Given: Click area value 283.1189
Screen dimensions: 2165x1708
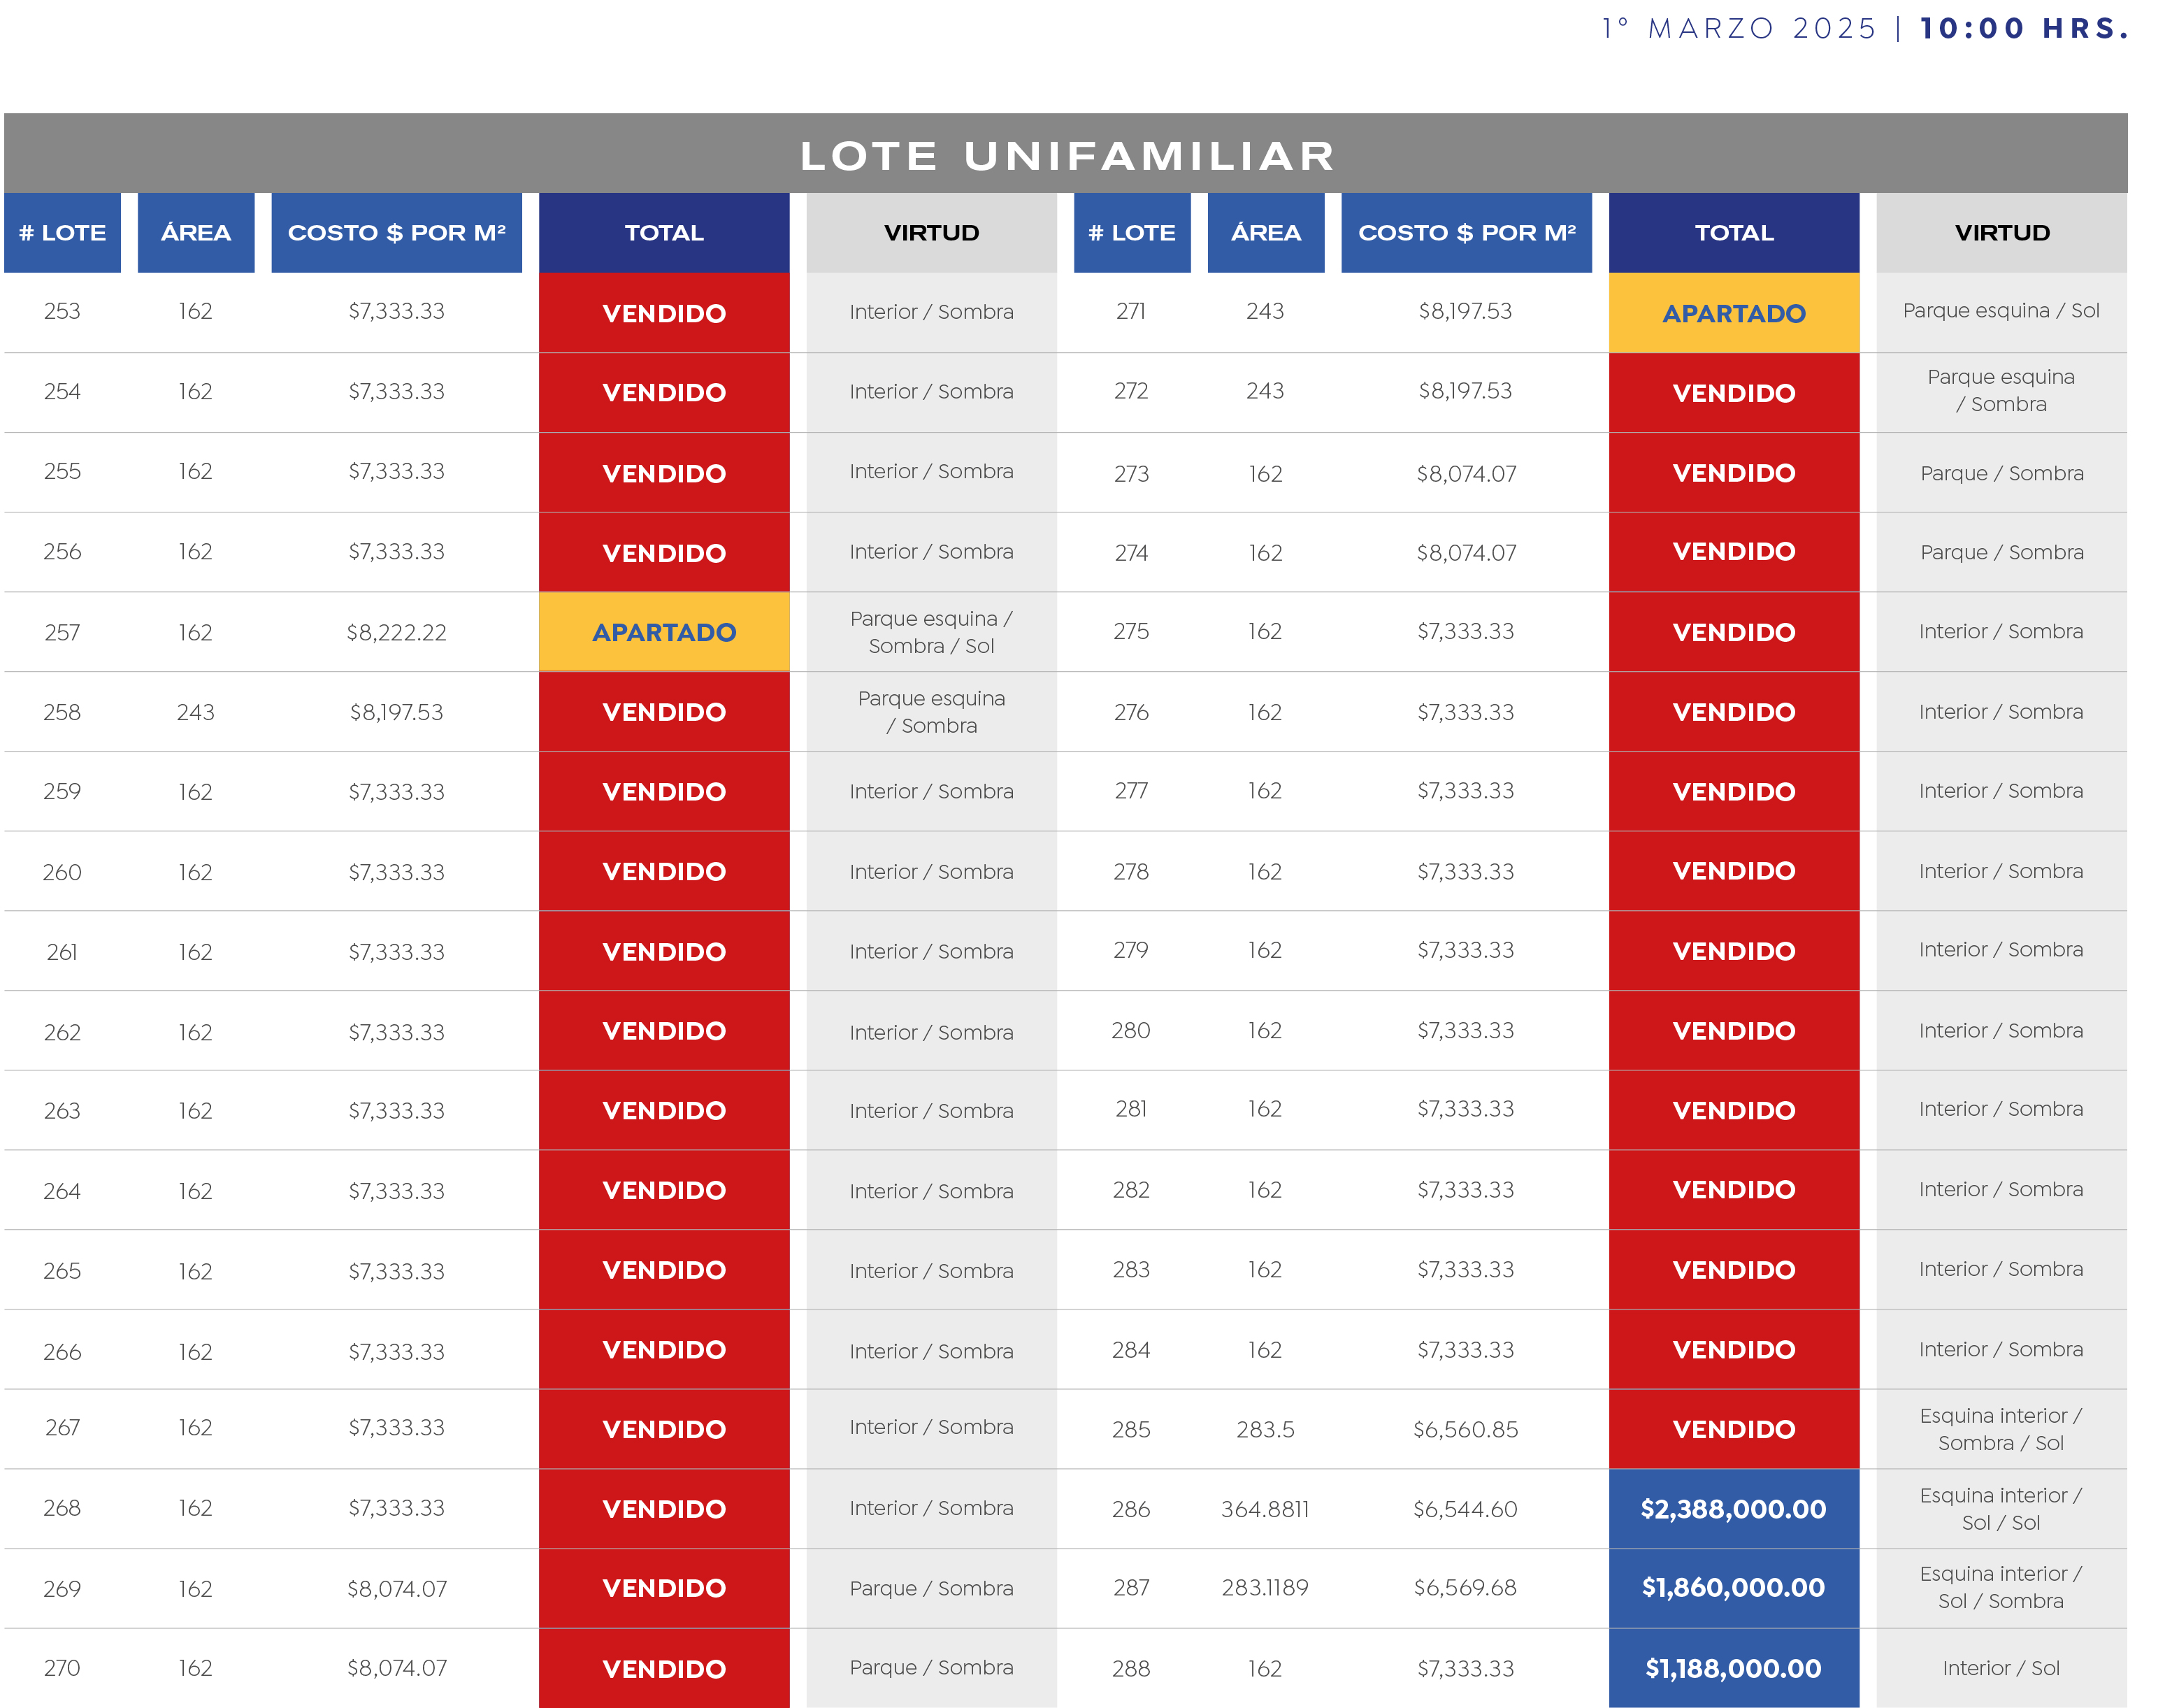Looking at the screenshot, I should tap(1265, 1588).
